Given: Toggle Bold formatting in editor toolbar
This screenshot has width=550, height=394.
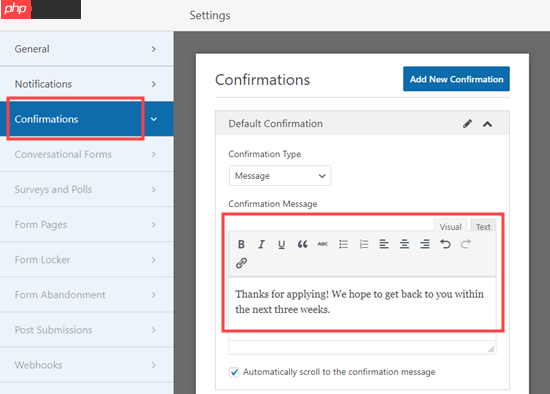Looking at the screenshot, I should (x=241, y=244).
